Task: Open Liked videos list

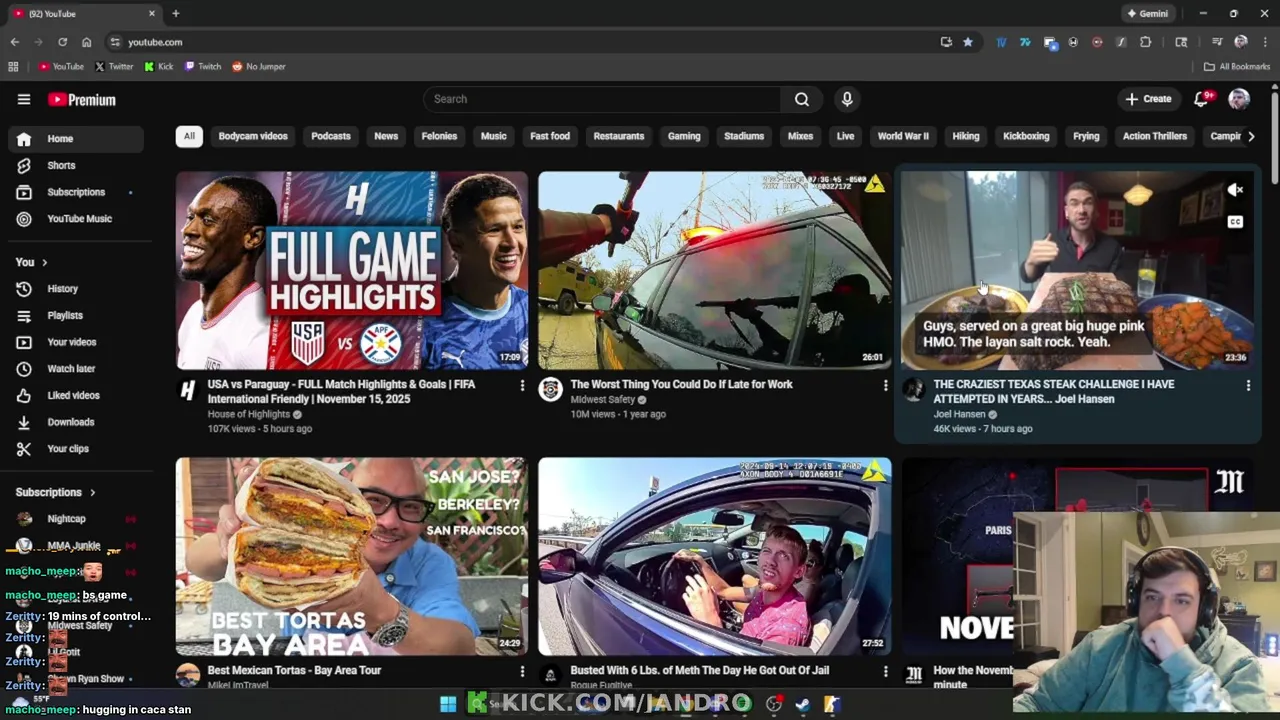Action: pos(74,396)
